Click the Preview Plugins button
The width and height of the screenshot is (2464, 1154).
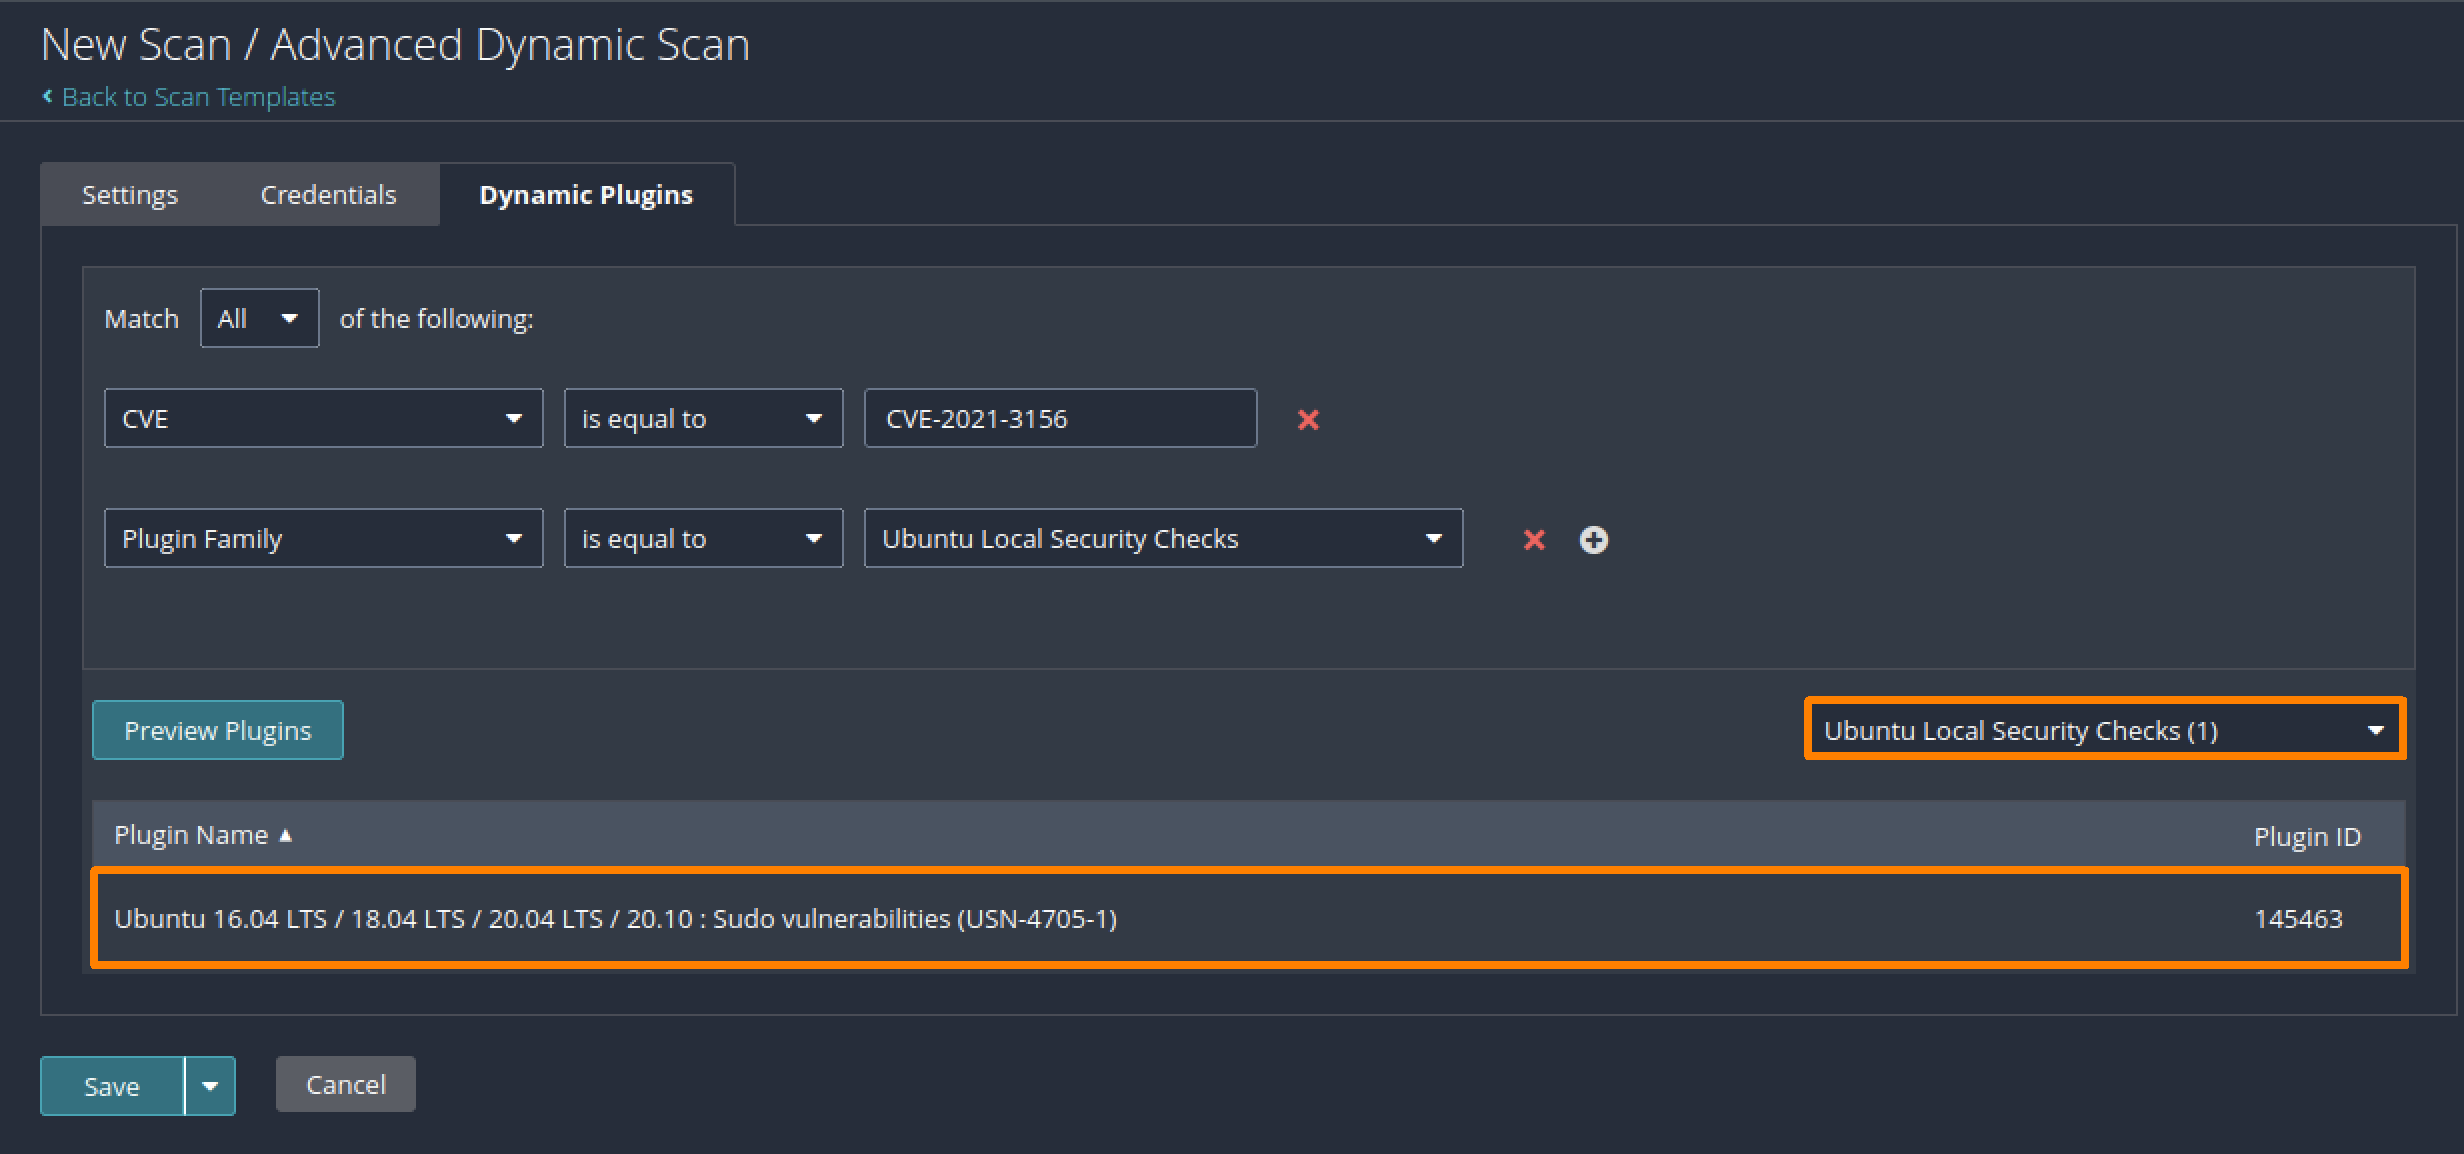click(x=218, y=731)
